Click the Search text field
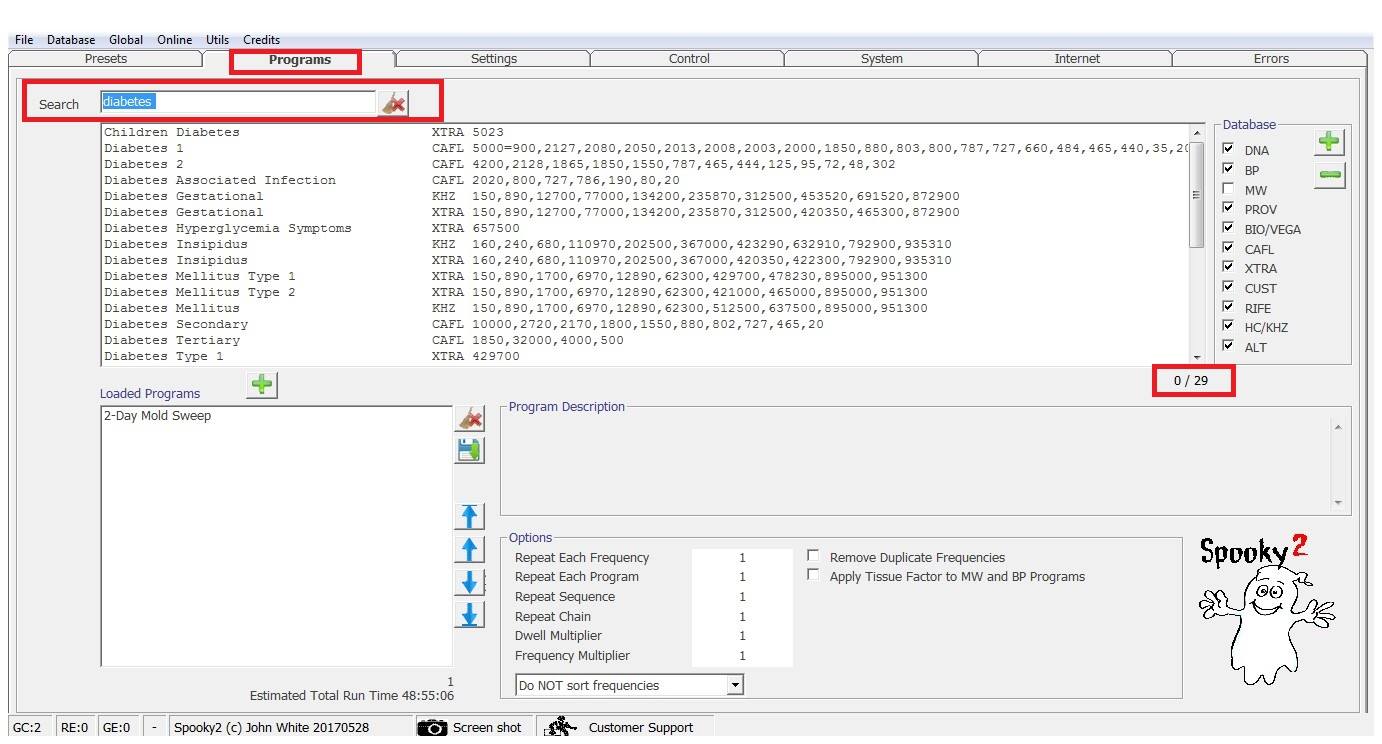This screenshot has width=1382, height=744. (x=238, y=102)
